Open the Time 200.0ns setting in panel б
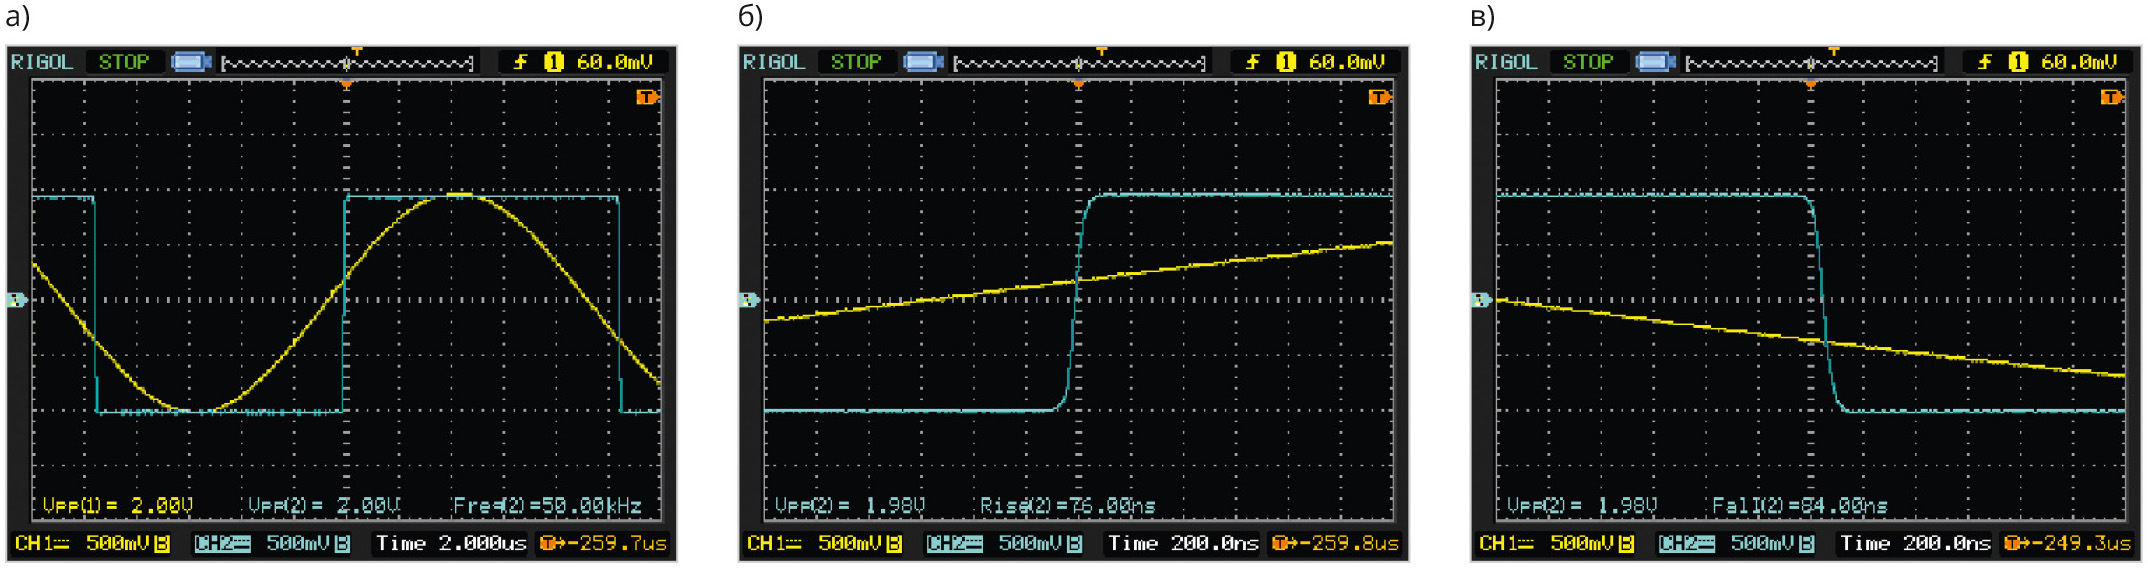 (1183, 543)
